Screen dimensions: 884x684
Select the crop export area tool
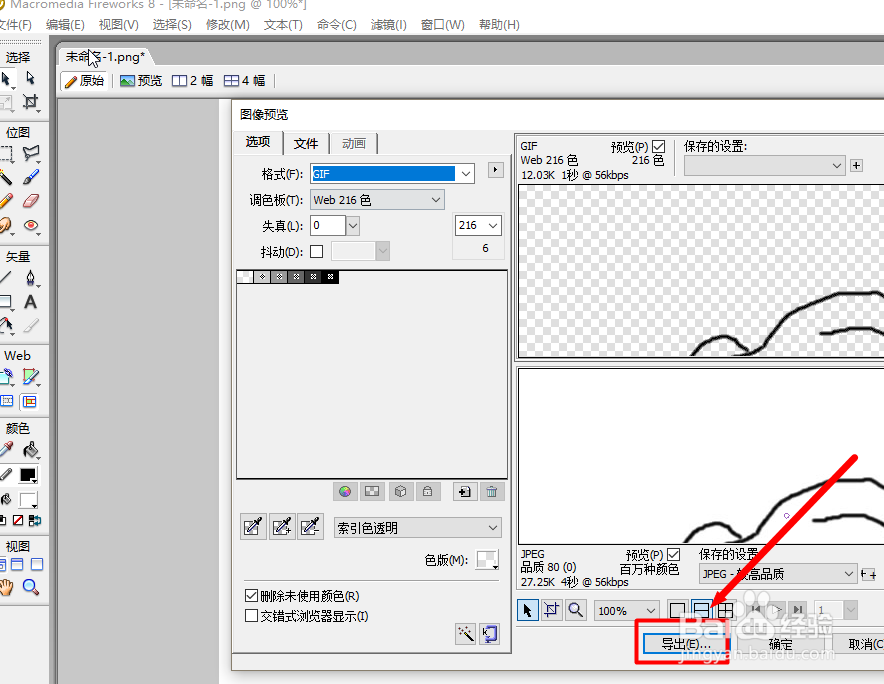tap(551, 610)
